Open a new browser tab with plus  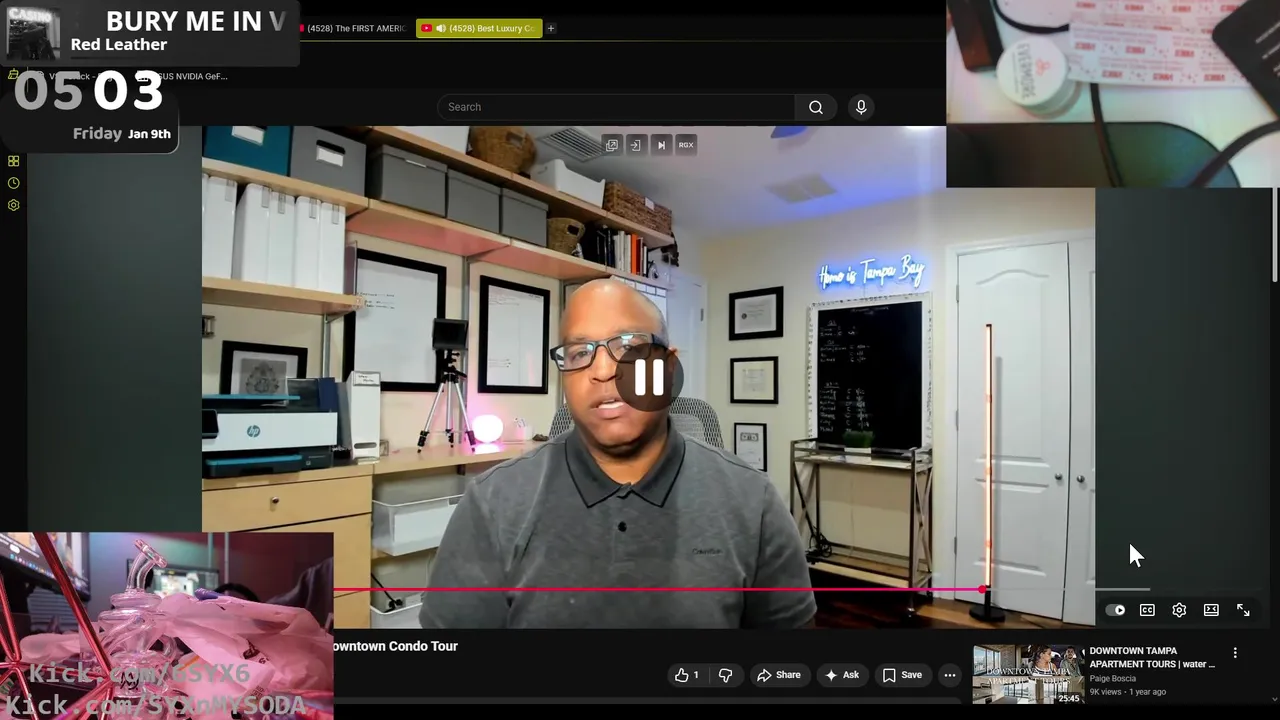tap(550, 28)
